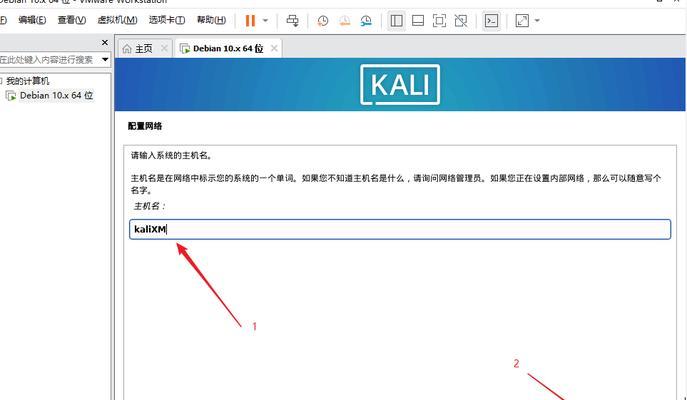Image resolution: width=687 pixels, height=400 pixels.
Task: Open the 选项卡(T) menu
Action: click(x=166, y=20)
